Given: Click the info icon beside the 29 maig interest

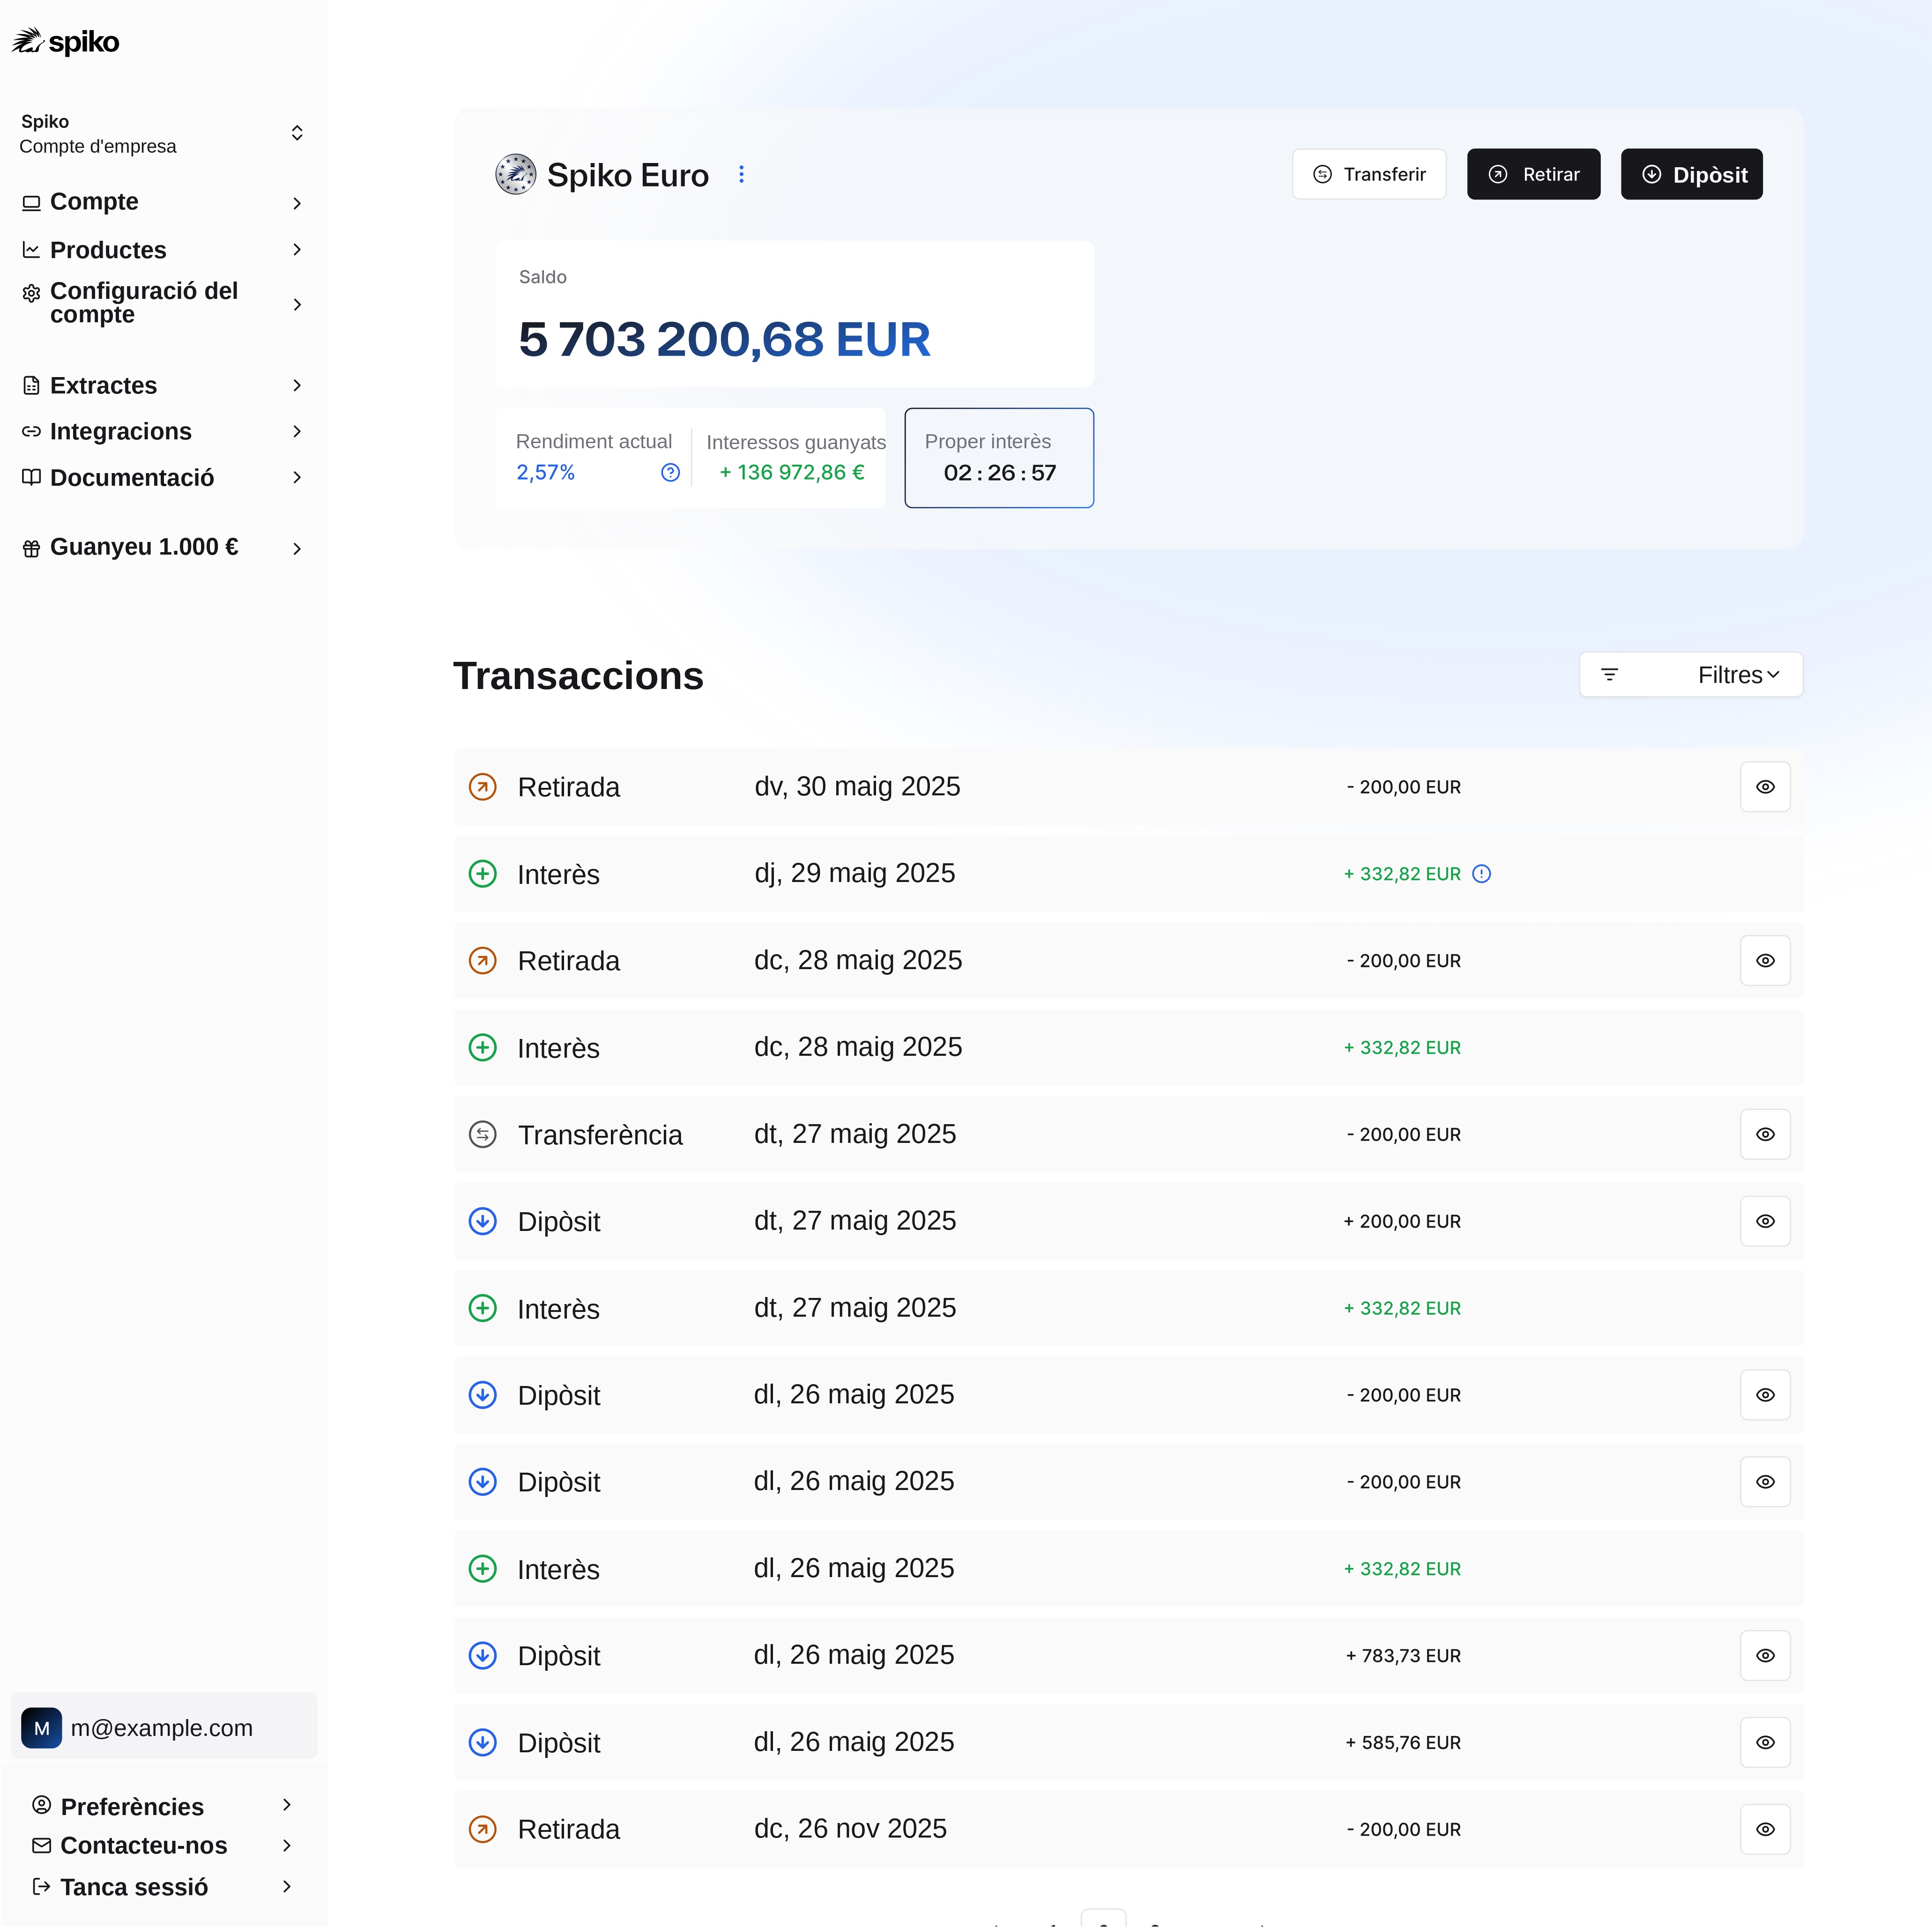Looking at the screenshot, I should point(1482,874).
